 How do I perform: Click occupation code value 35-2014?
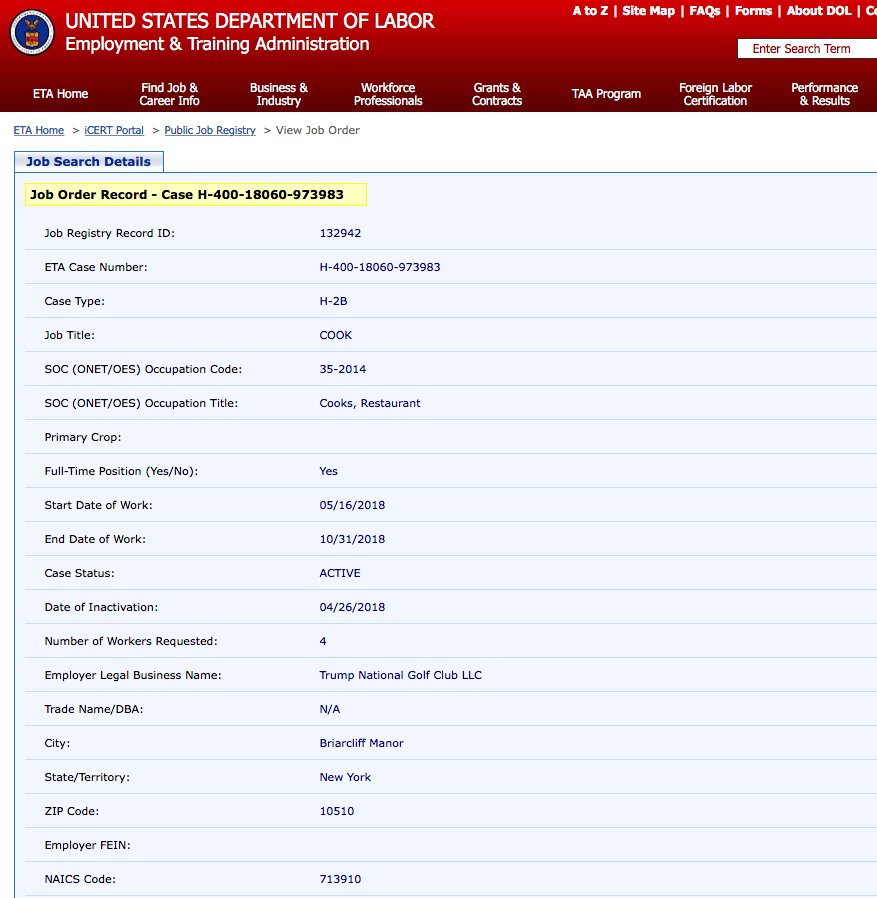(343, 369)
